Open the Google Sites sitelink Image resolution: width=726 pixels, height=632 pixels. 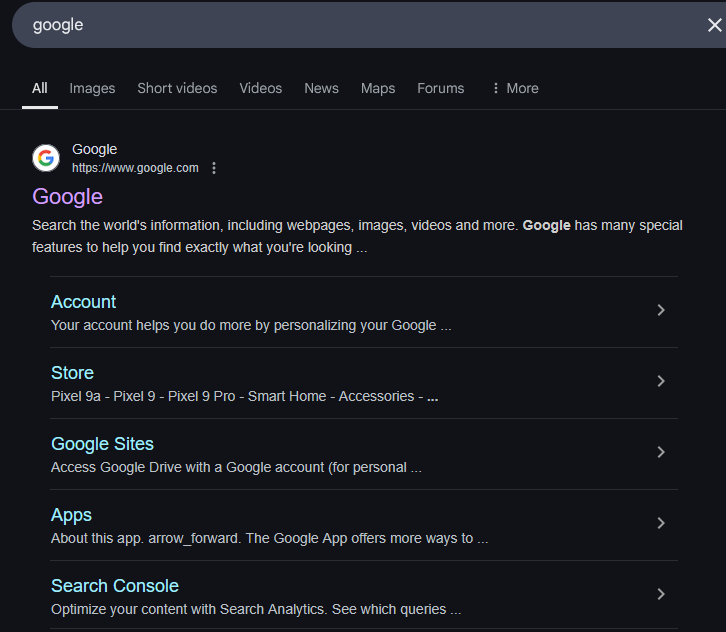[x=102, y=444]
